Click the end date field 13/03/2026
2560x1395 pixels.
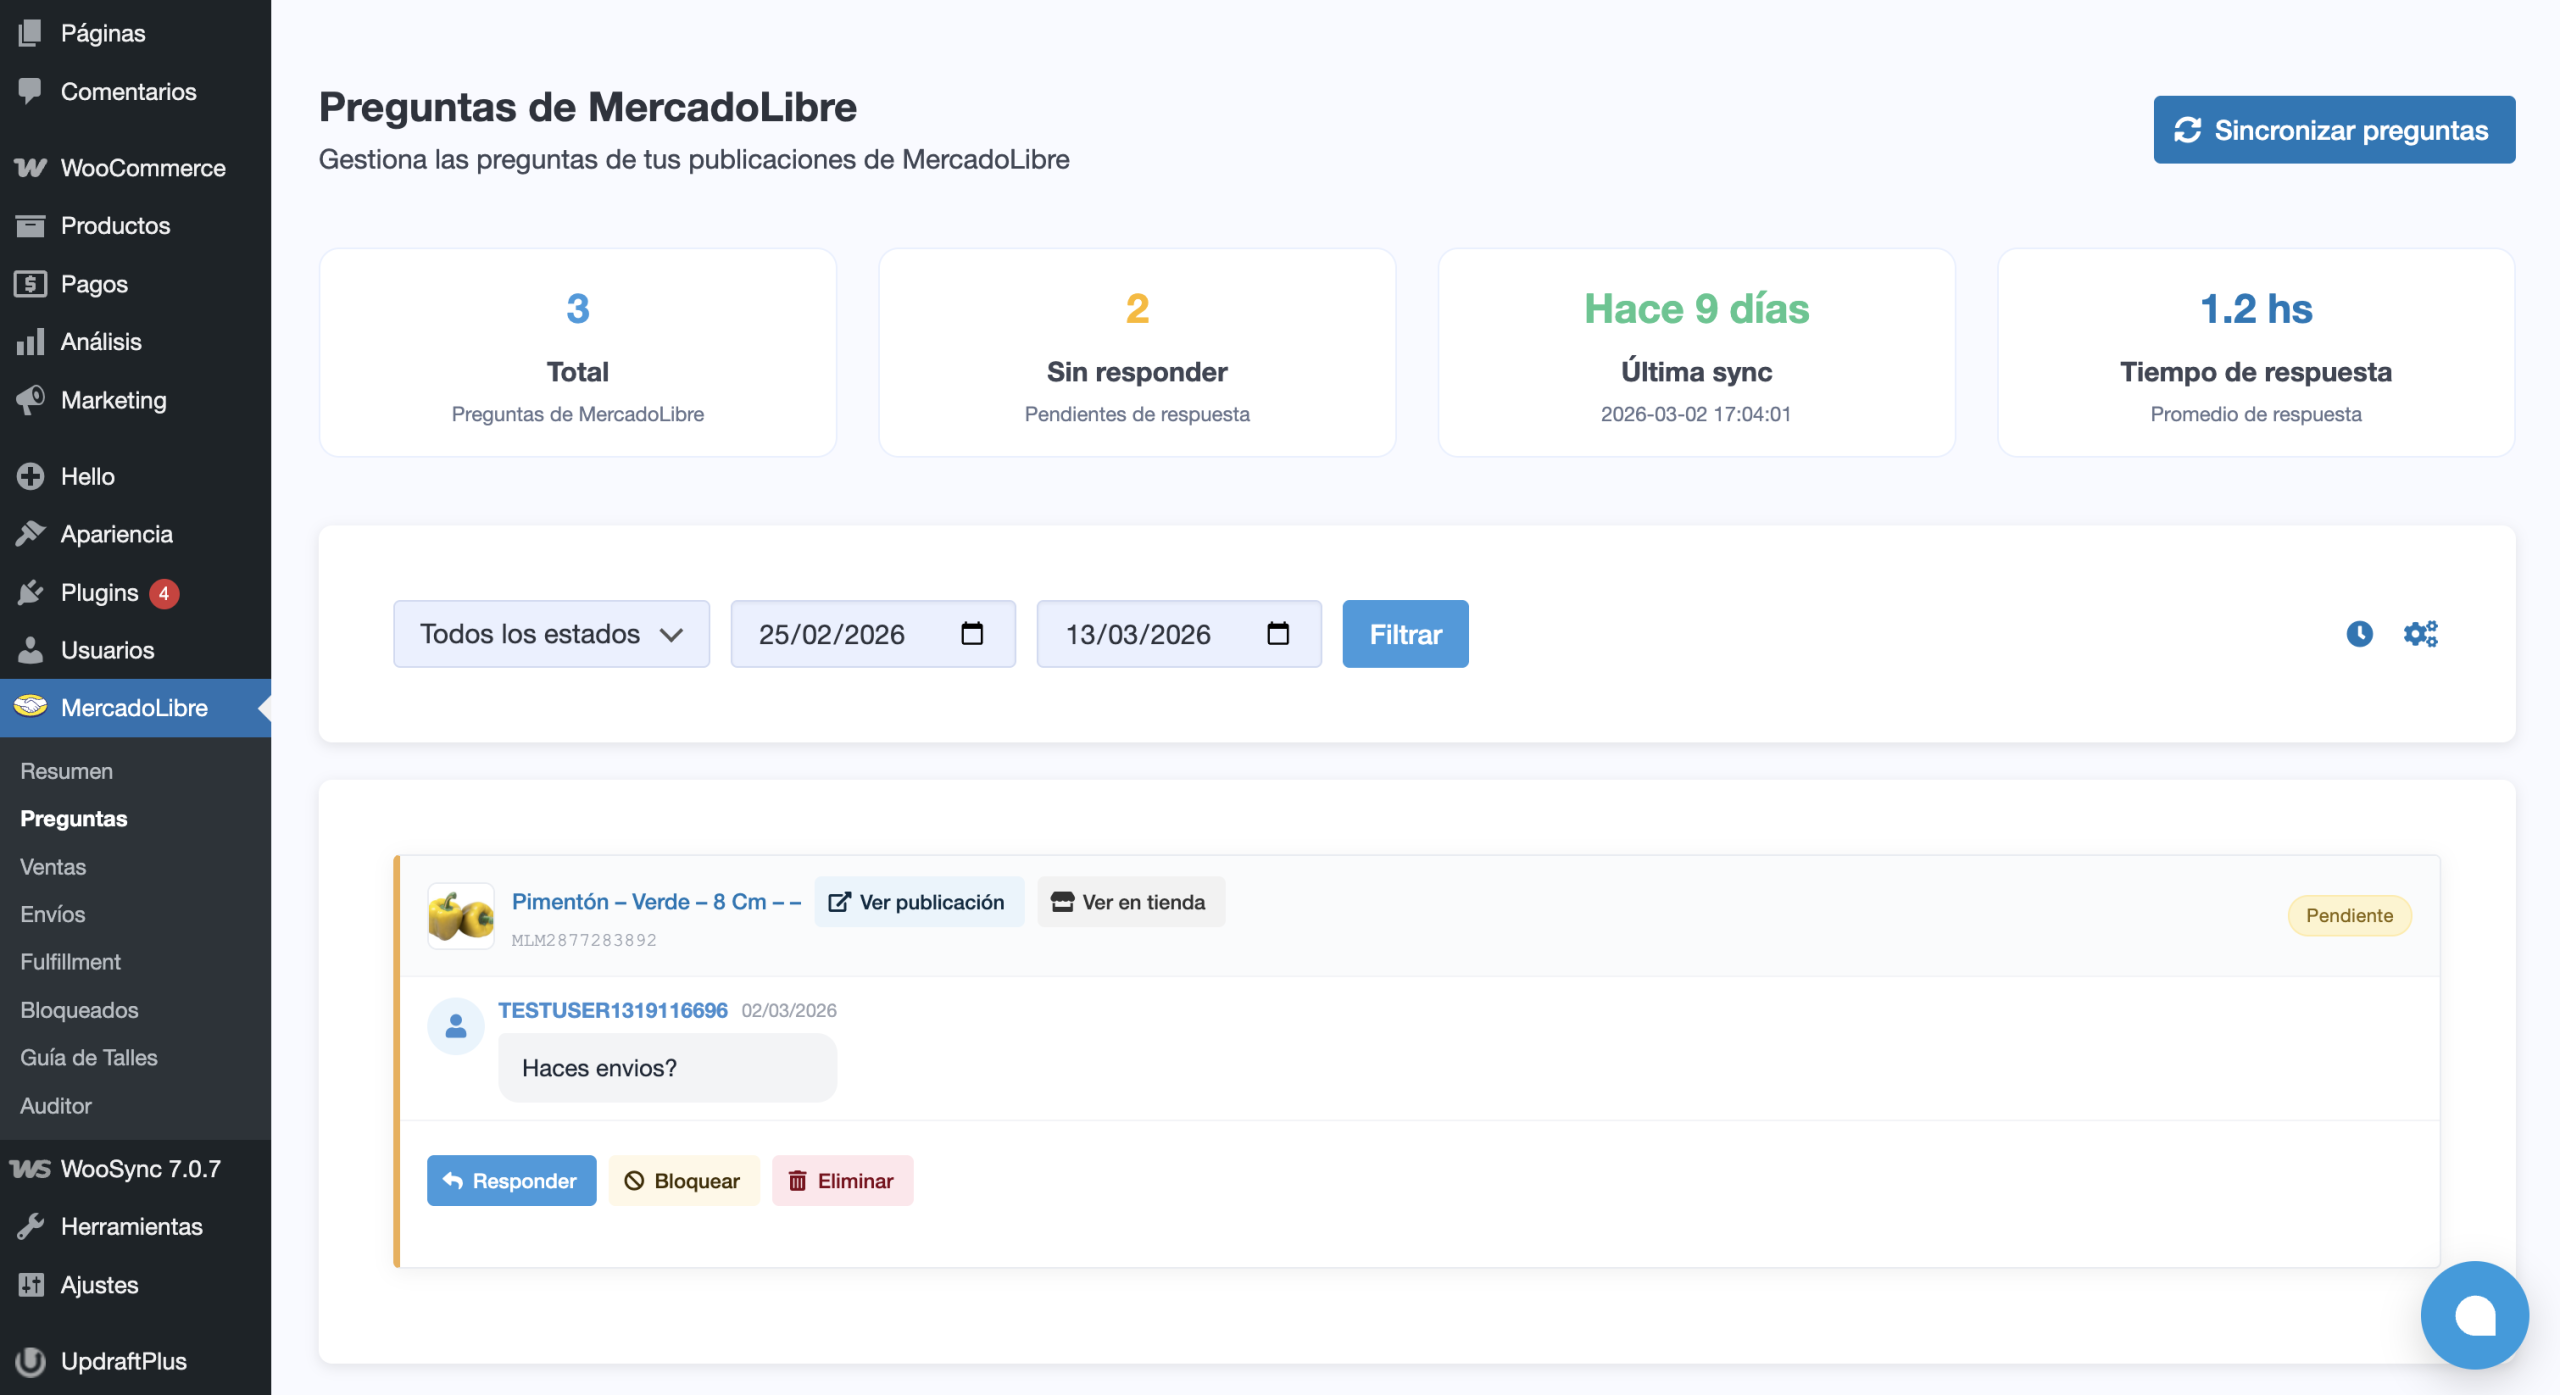[1179, 634]
